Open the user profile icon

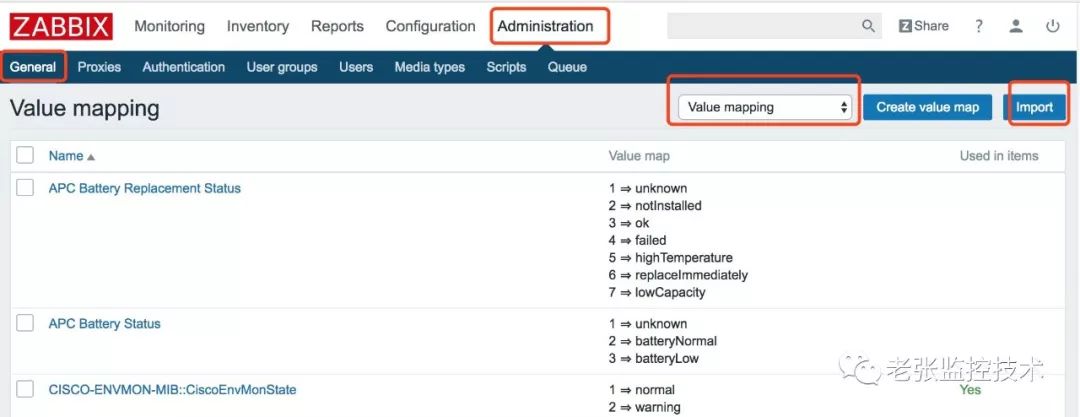pos(1016,27)
